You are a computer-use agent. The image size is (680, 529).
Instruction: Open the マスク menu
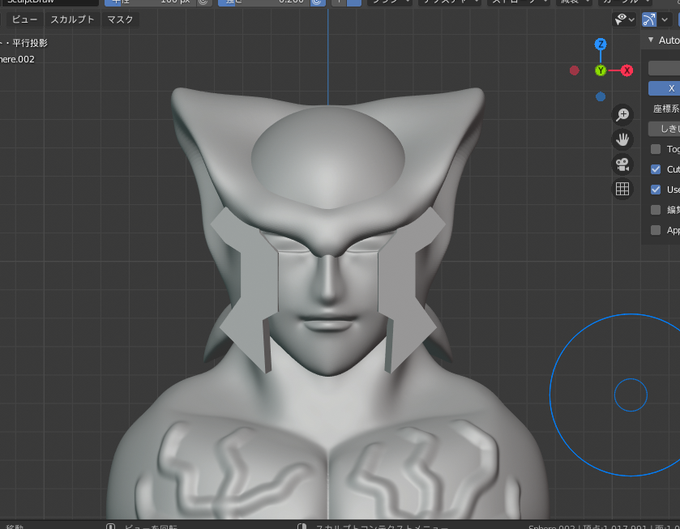click(120, 20)
